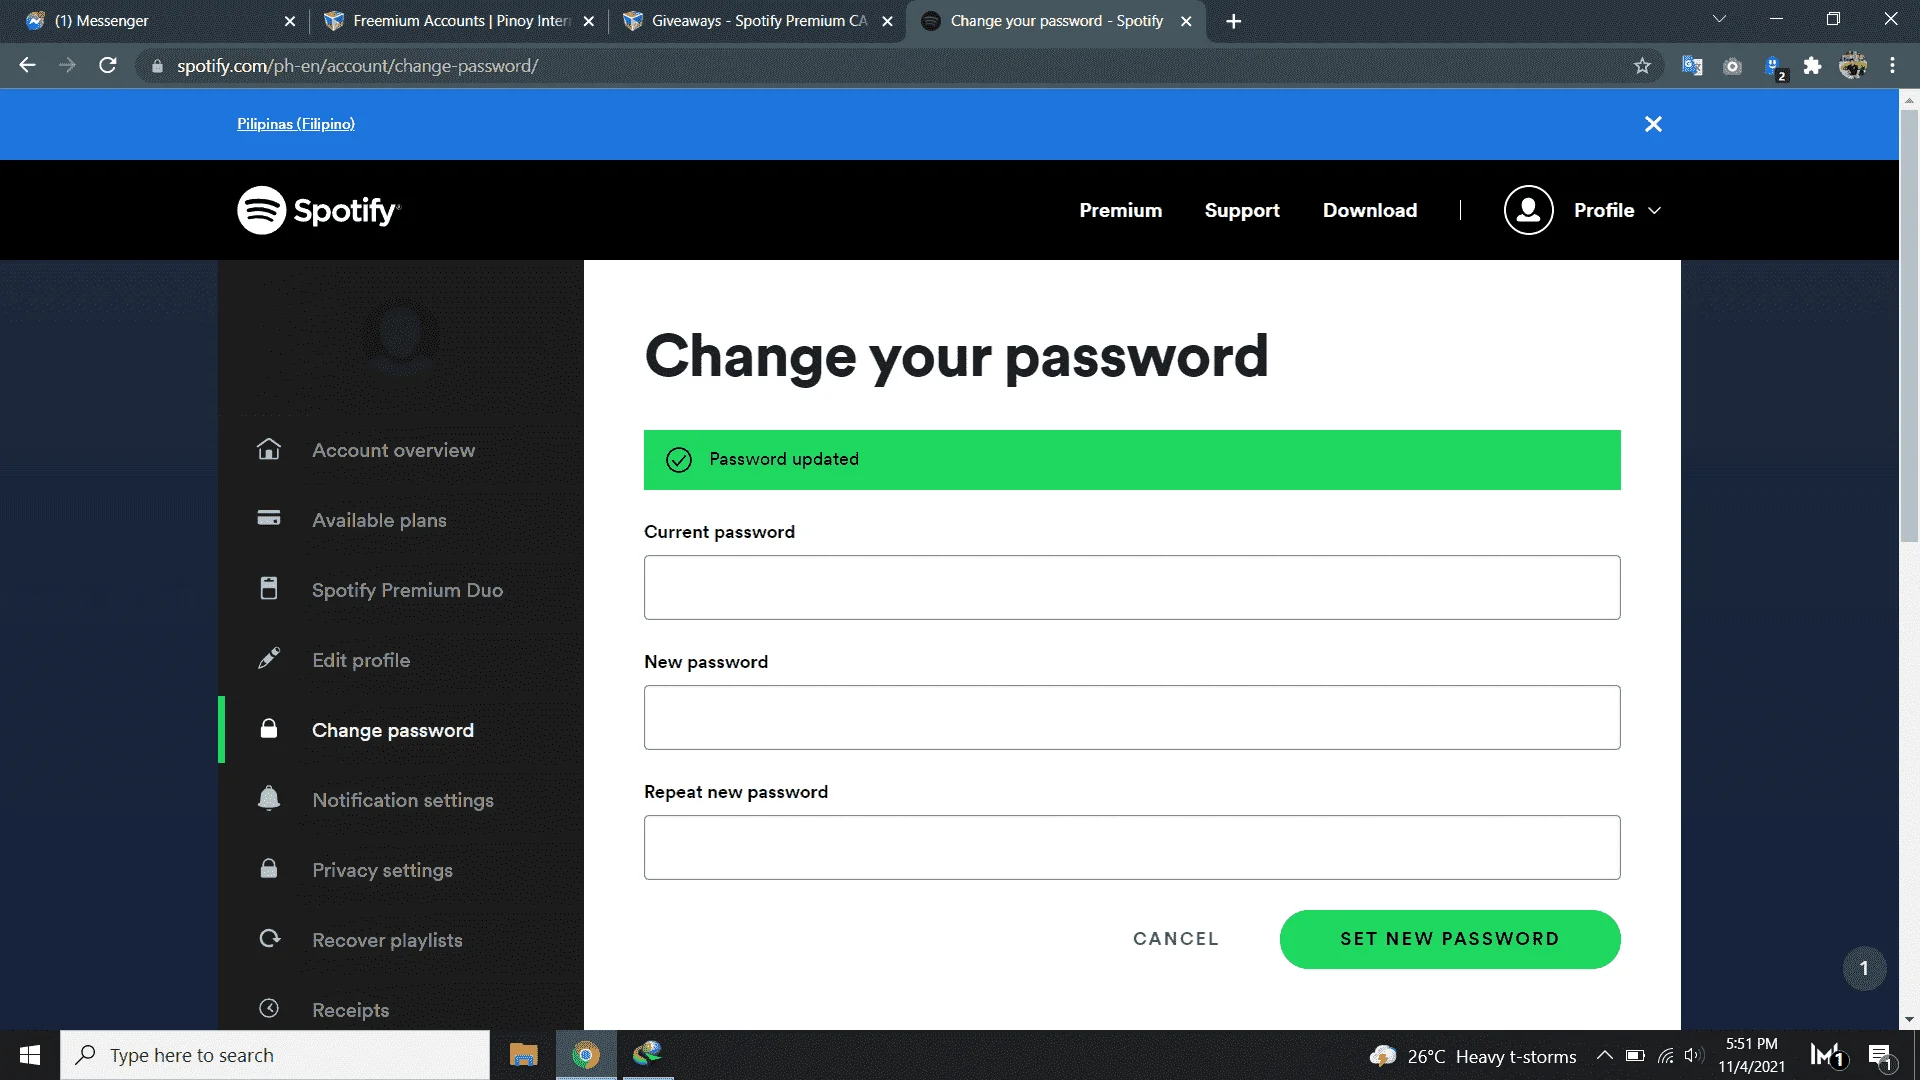Image resolution: width=1920 pixels, height=1080 pixels.
Task: Click the taskbar search box
Action: 275,1055
